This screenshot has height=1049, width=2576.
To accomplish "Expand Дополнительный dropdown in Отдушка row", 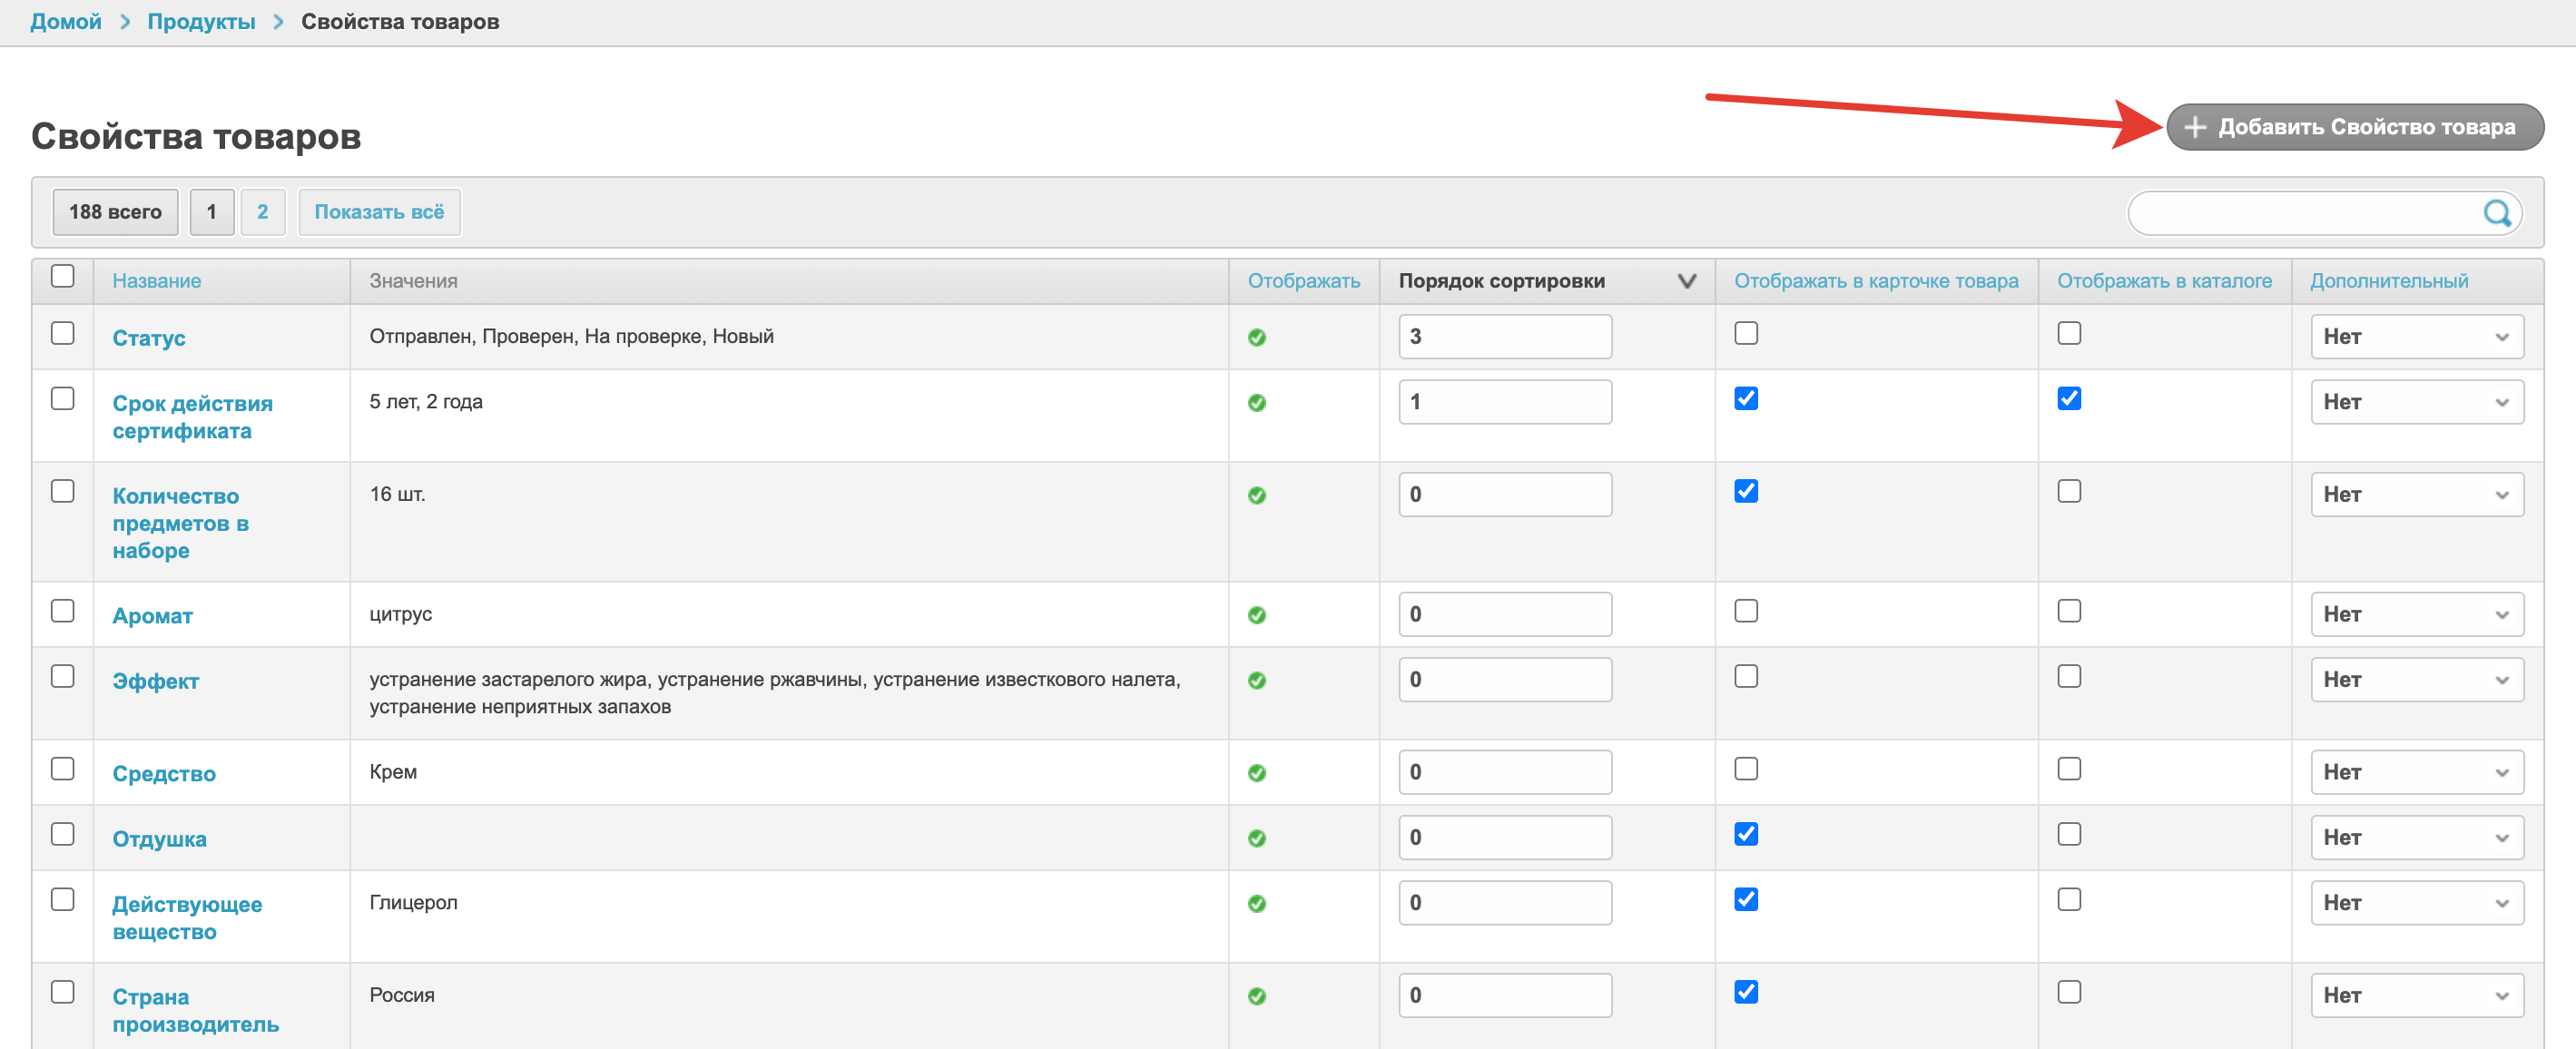I will (x=2416, y=838).
